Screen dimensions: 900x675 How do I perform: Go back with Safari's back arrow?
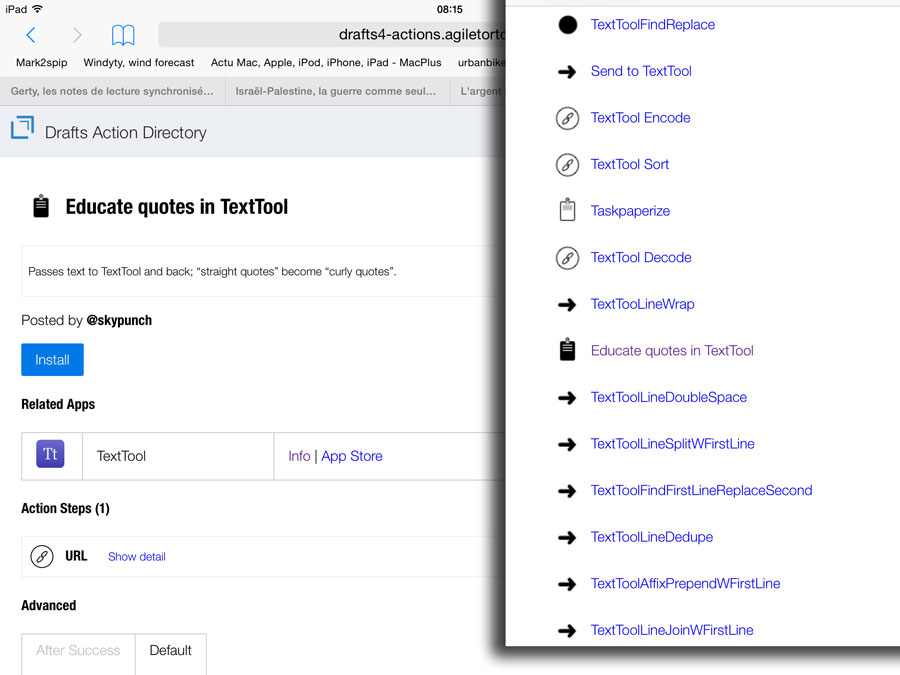coord(31,35)
